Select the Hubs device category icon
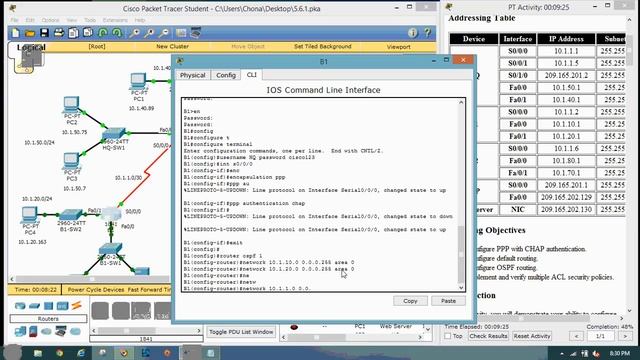Viewport: 640px width, 360px height. [48, 306]
